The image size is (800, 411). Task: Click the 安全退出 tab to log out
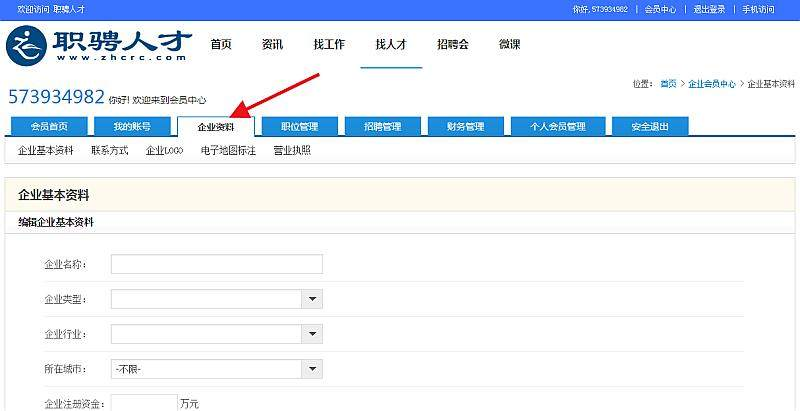point(649,127)
